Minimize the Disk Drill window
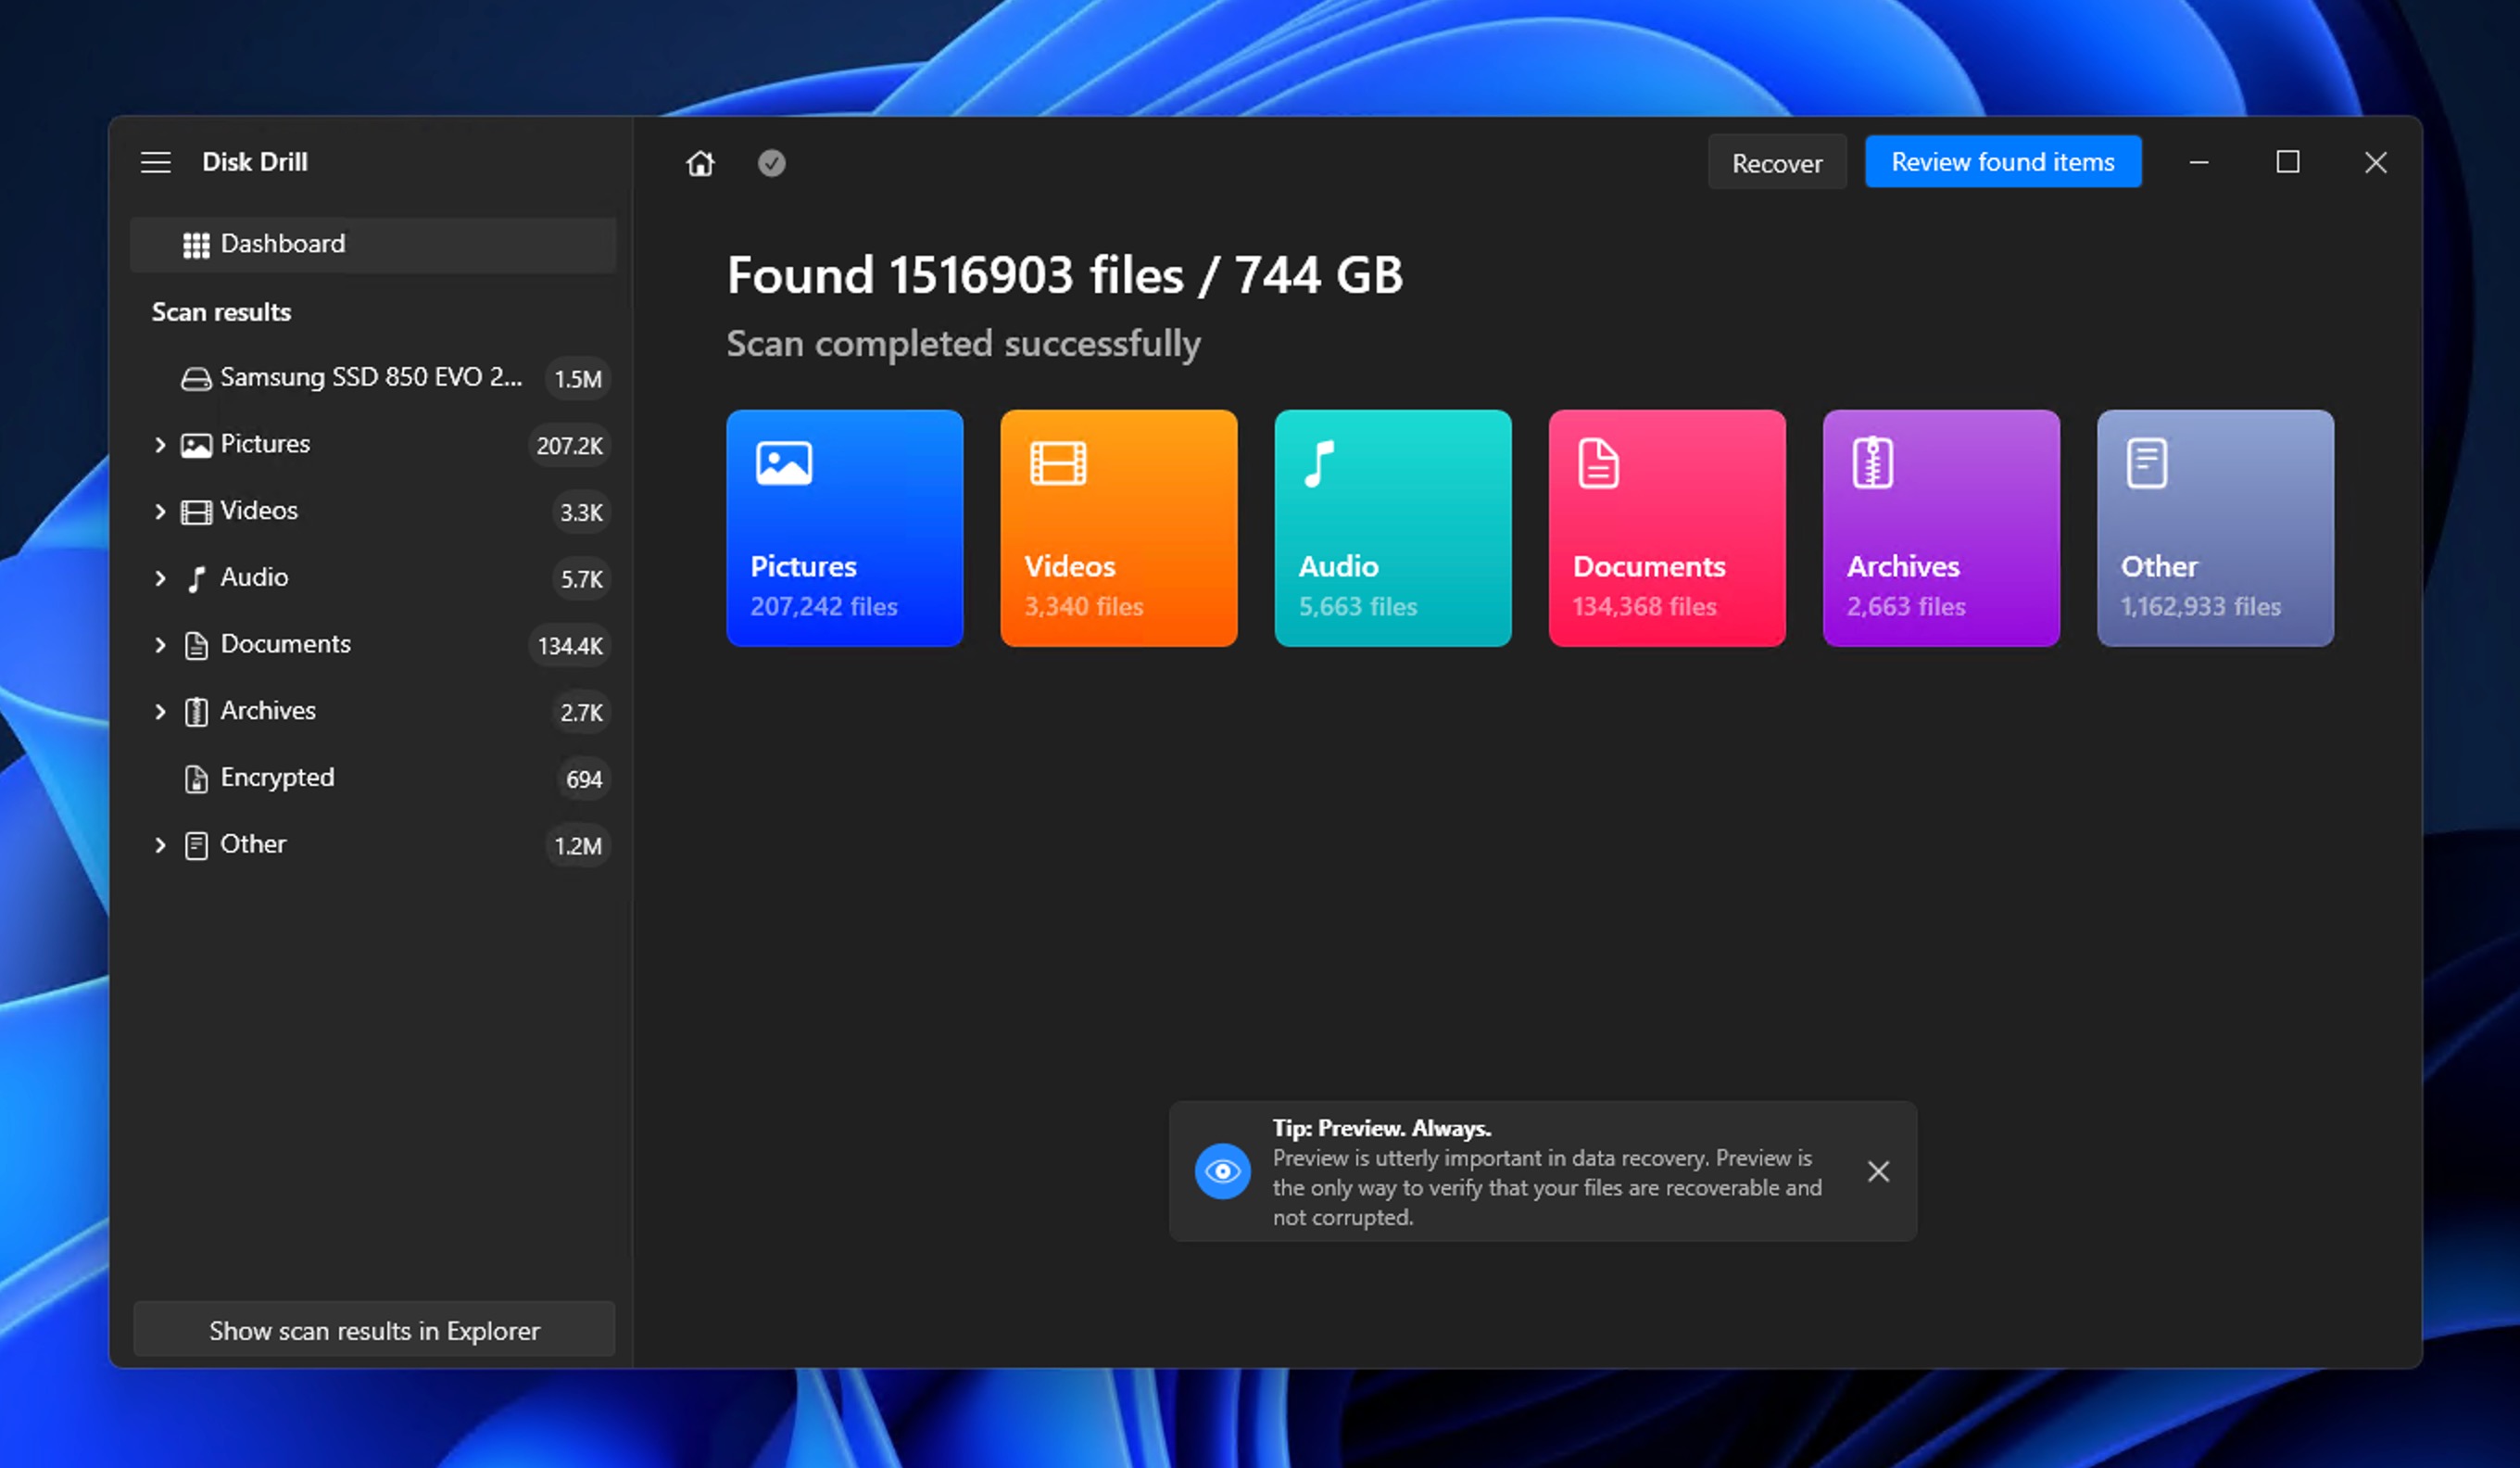2520x1468 pixels. pos(2198,162)
